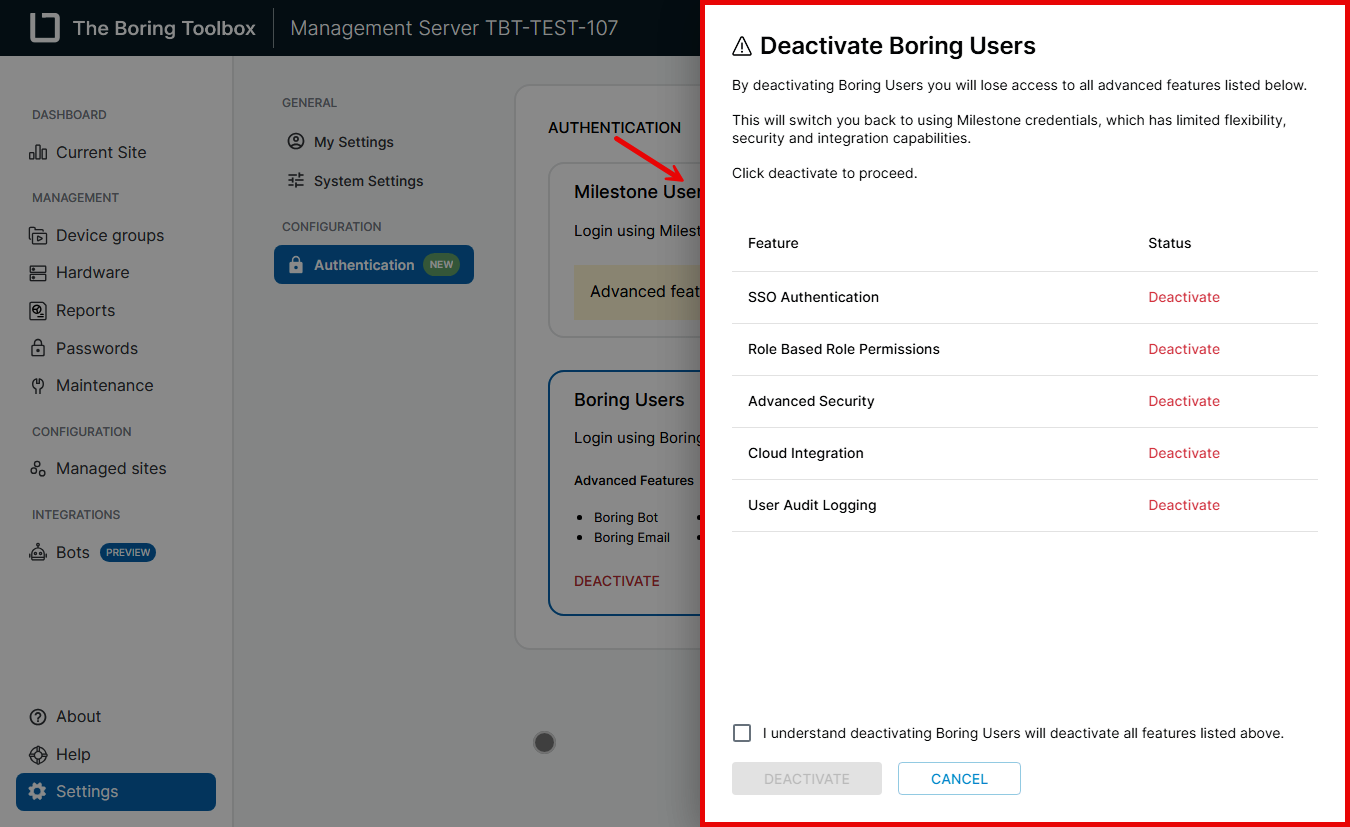Open Current Site dashboard icon
Image resolution: width=1350 pixels, height=827 pixels.
tap(38, 152)
